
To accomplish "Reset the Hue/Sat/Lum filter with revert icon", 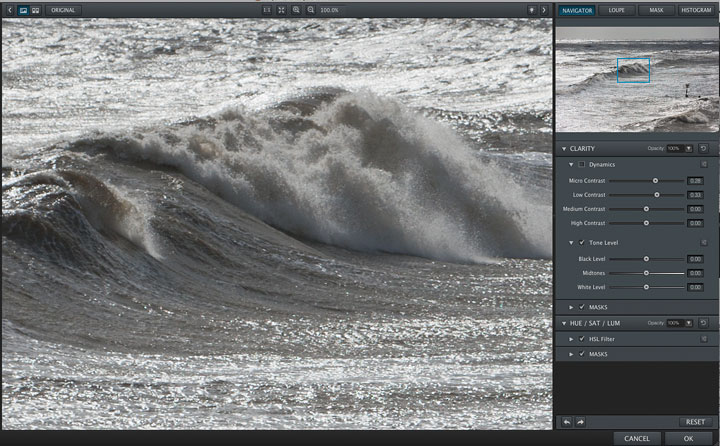I will (703, 323).
